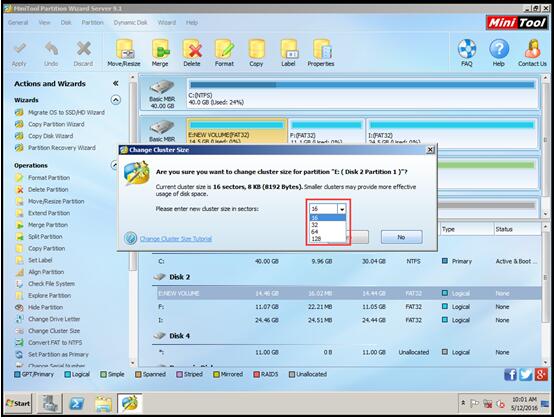Select the Merge toolbar icon
This screenshot has width=554, height=419.
160,49
